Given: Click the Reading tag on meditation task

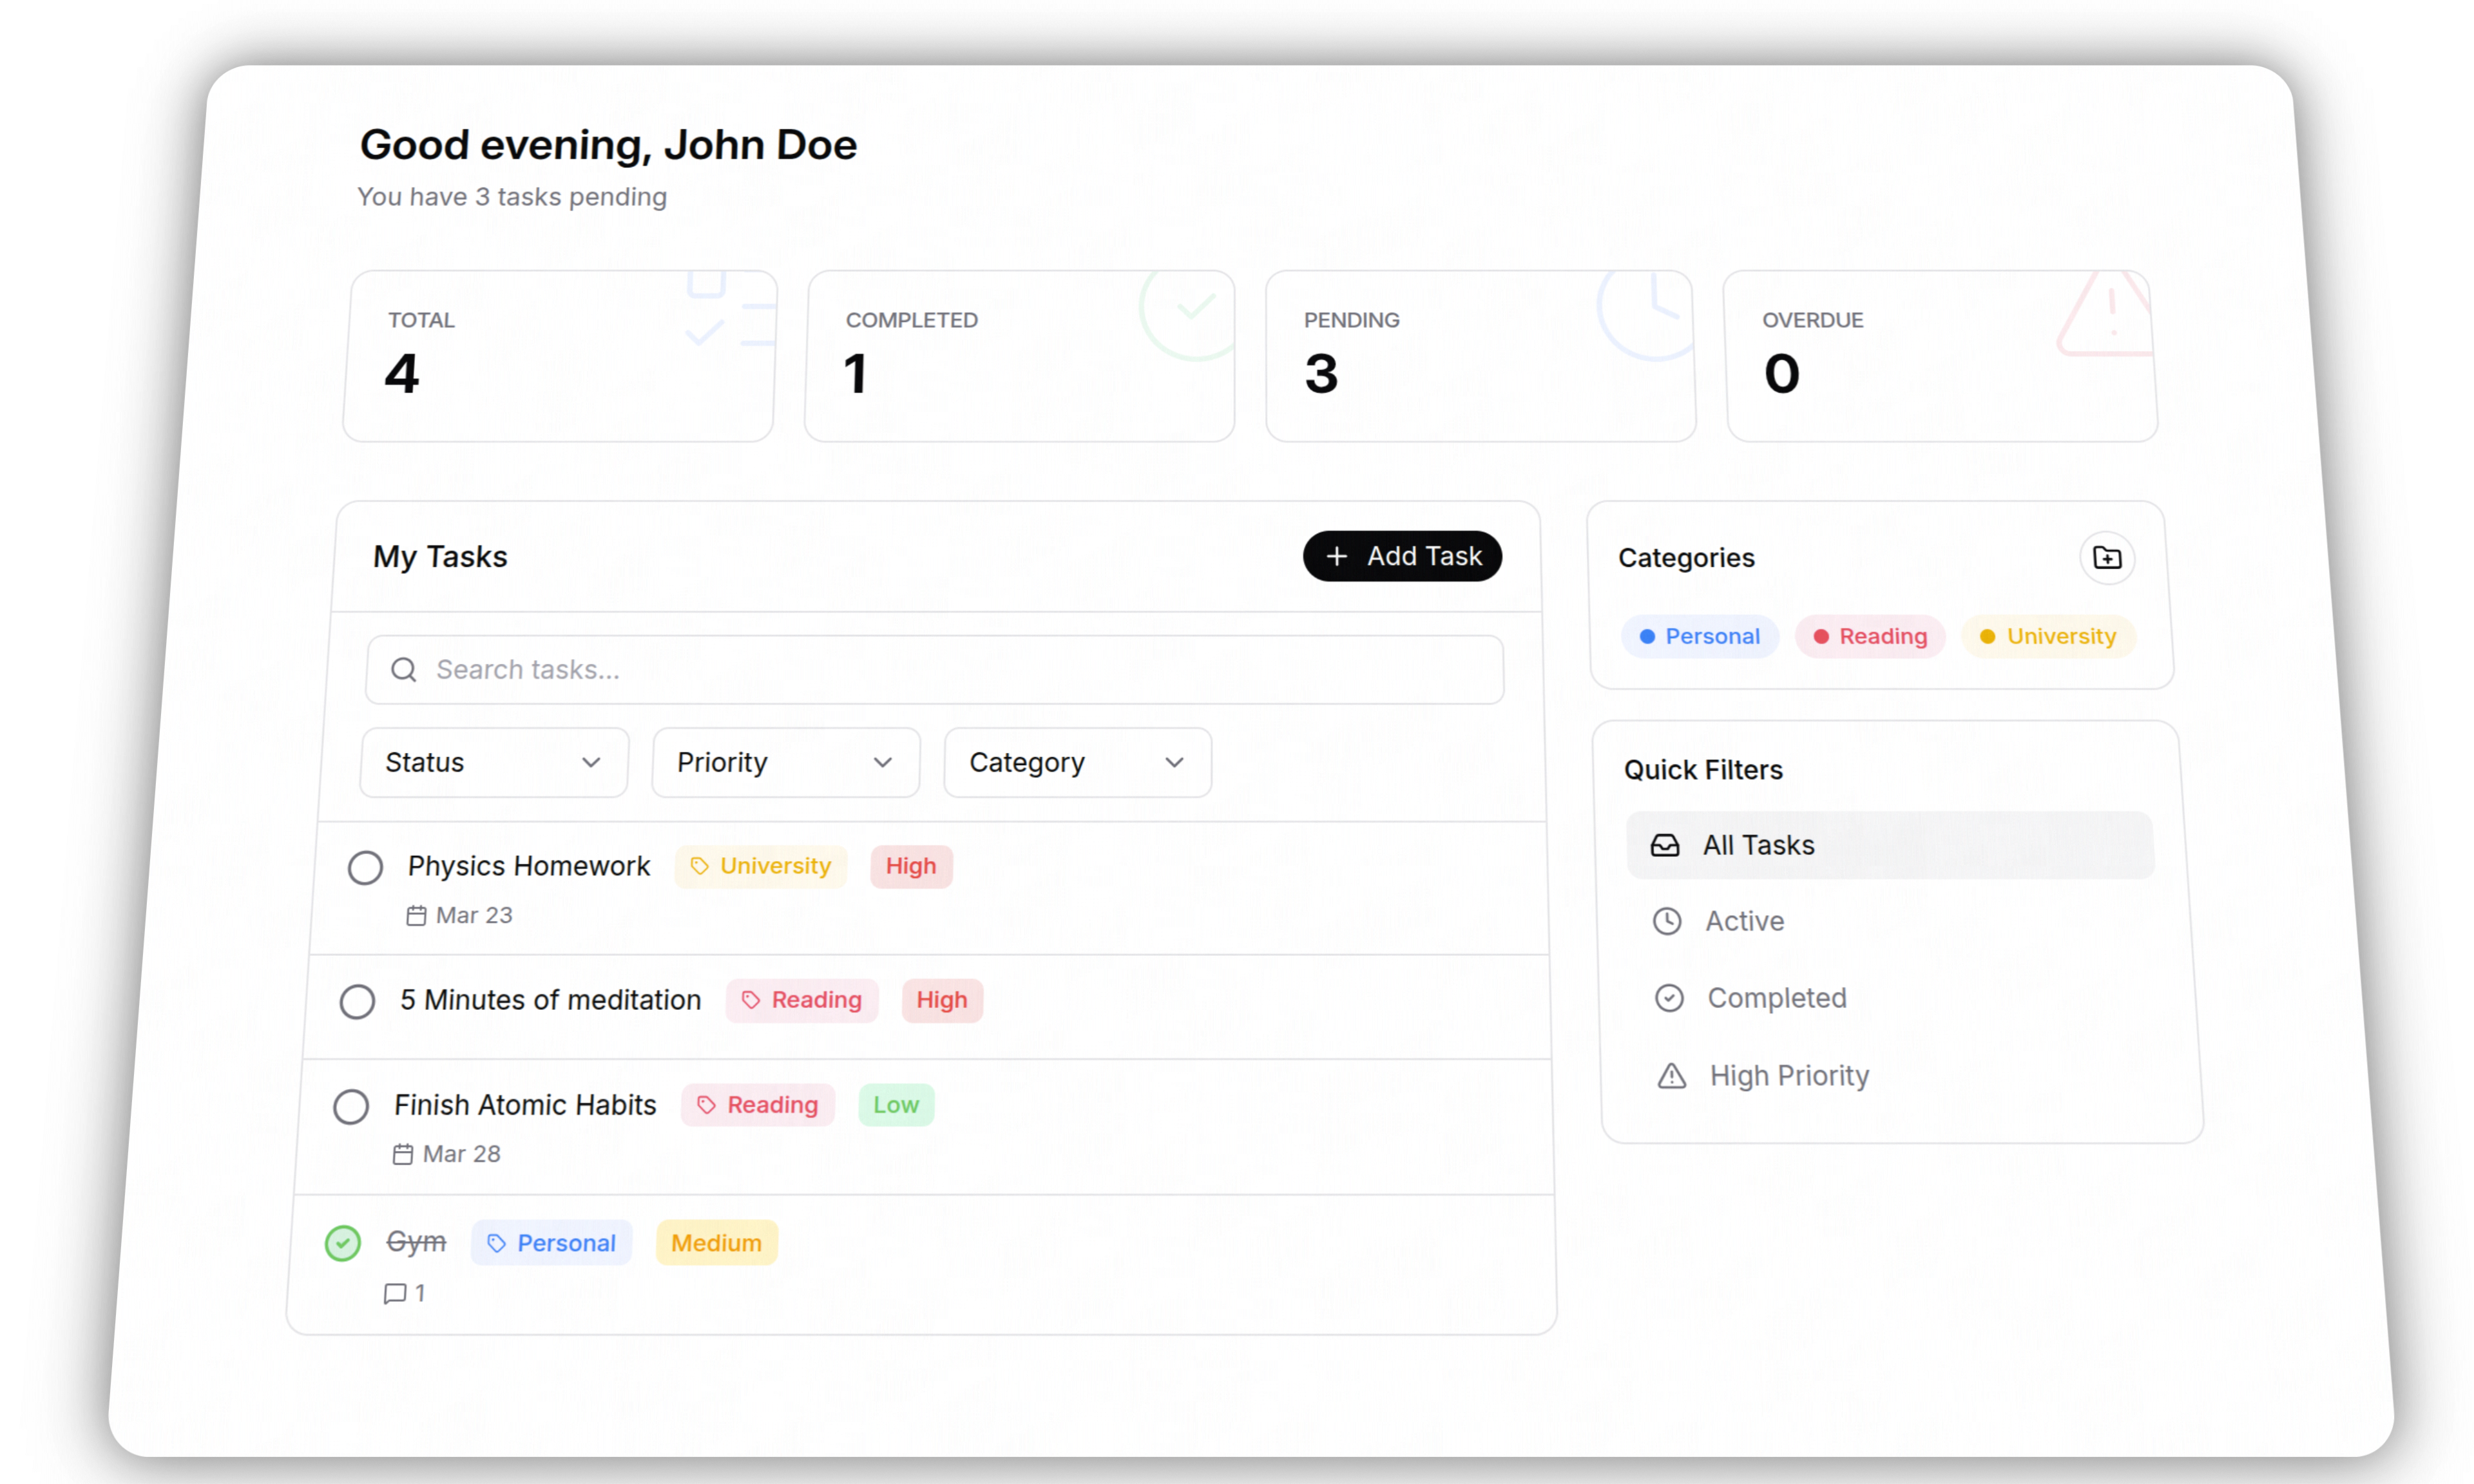Looking at the screenshot, I should 802,1001.
